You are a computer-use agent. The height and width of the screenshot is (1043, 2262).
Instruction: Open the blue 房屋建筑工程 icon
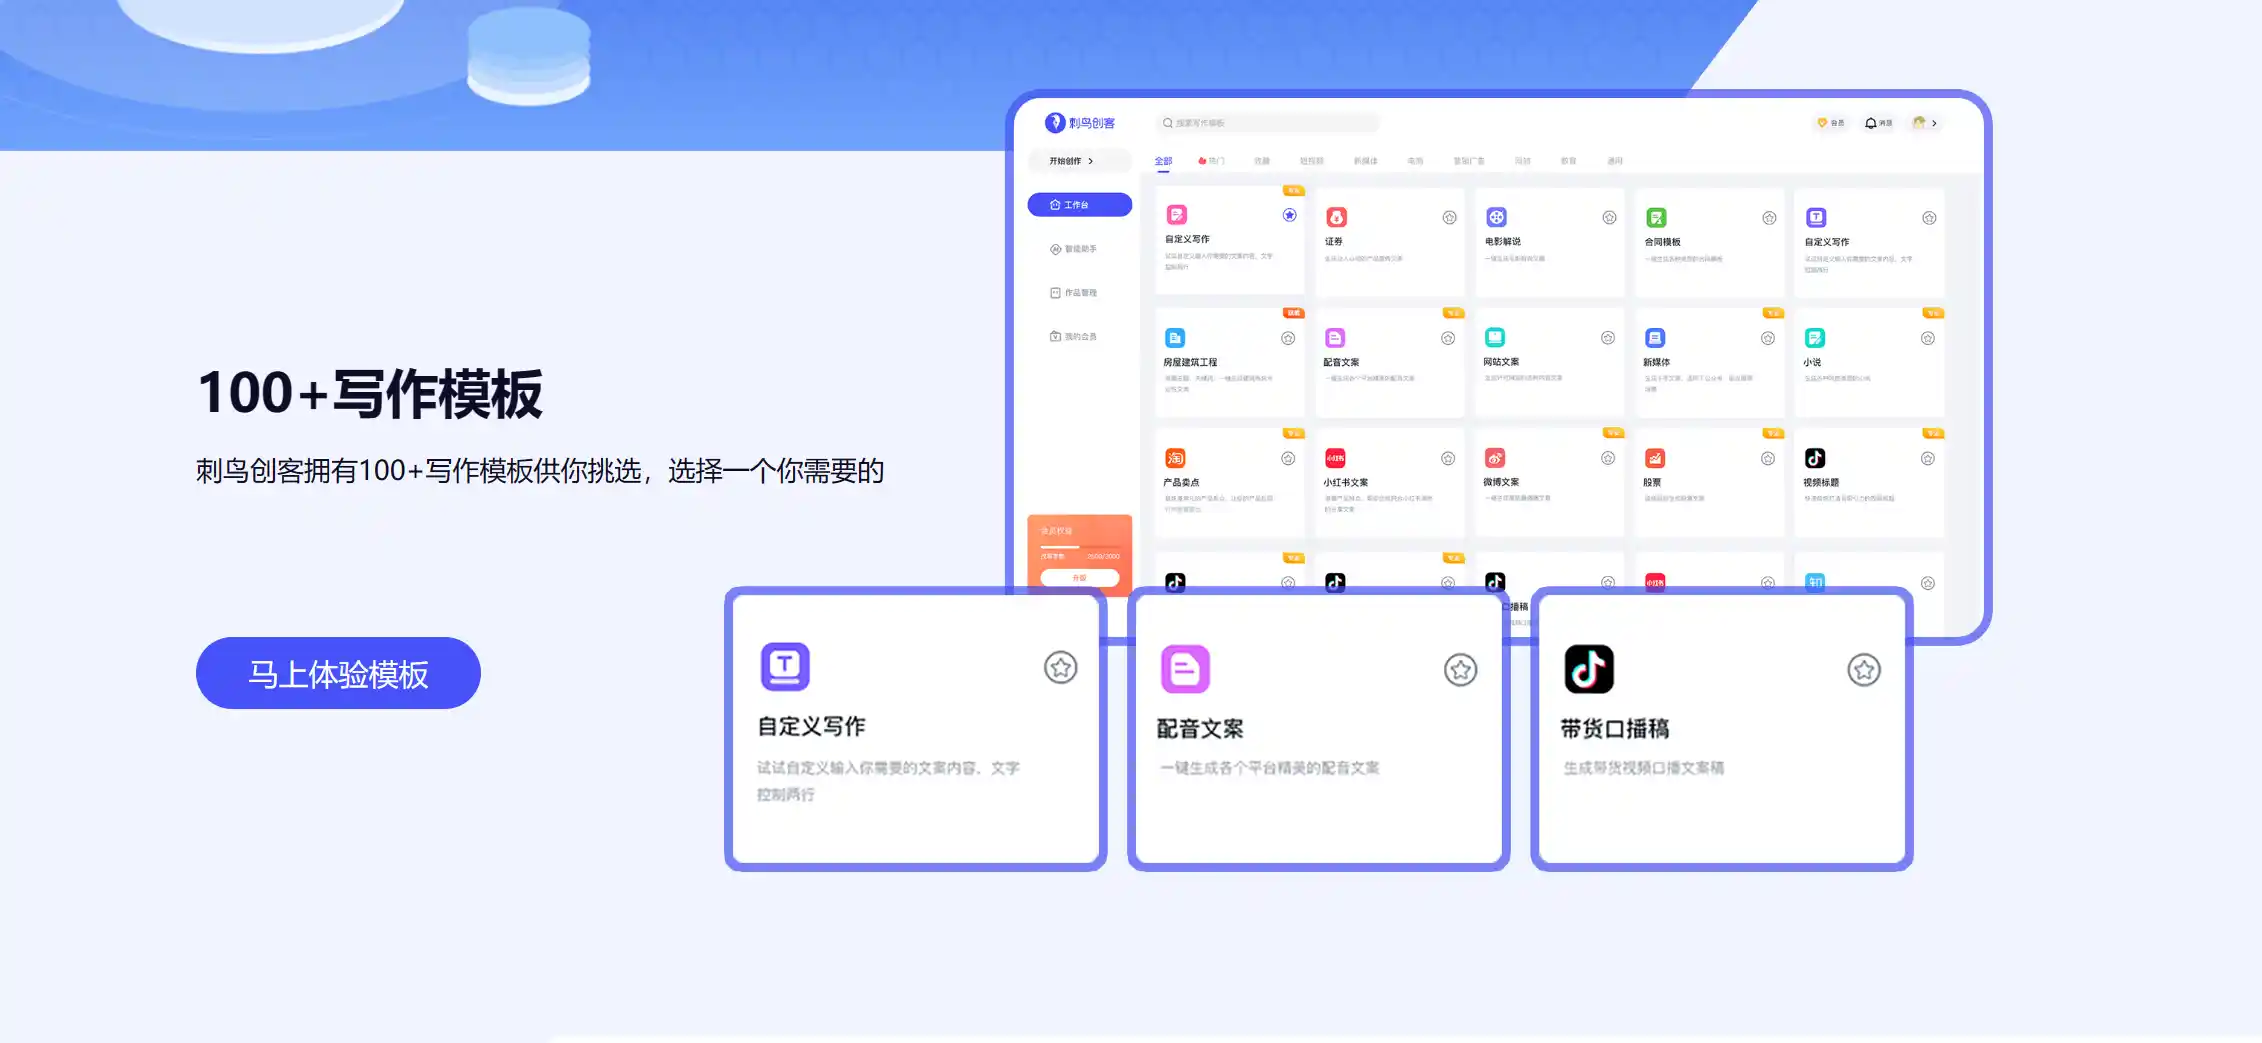pos(1175,338)
